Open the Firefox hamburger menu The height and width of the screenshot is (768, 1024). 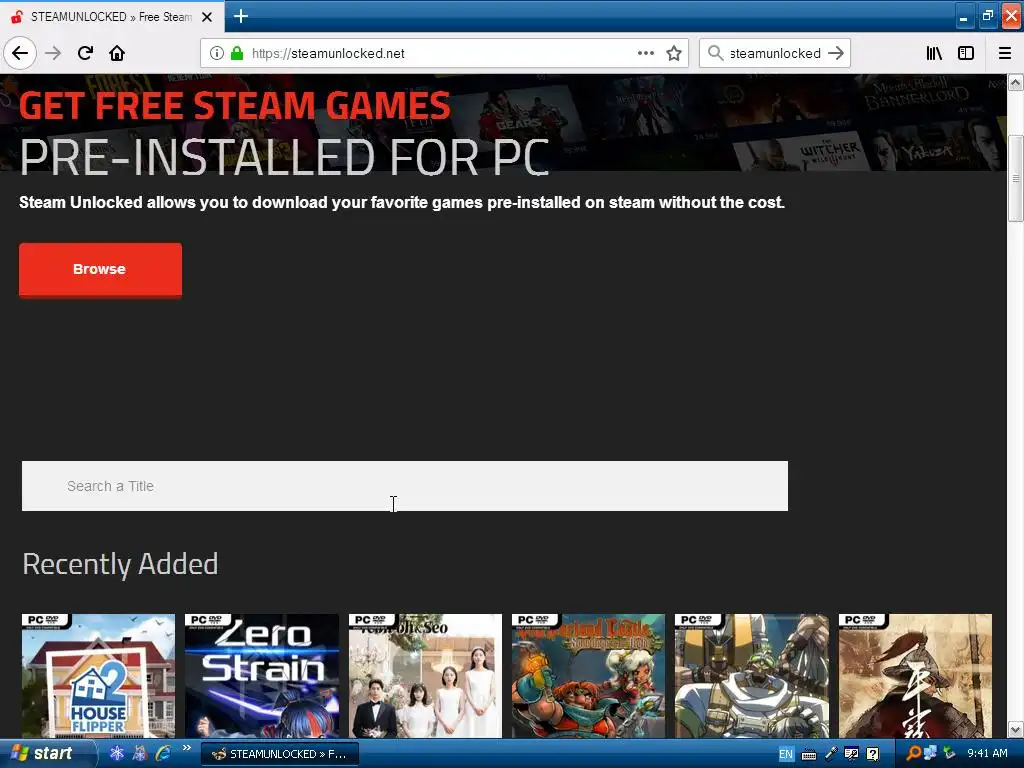(x=1005, y=53)
